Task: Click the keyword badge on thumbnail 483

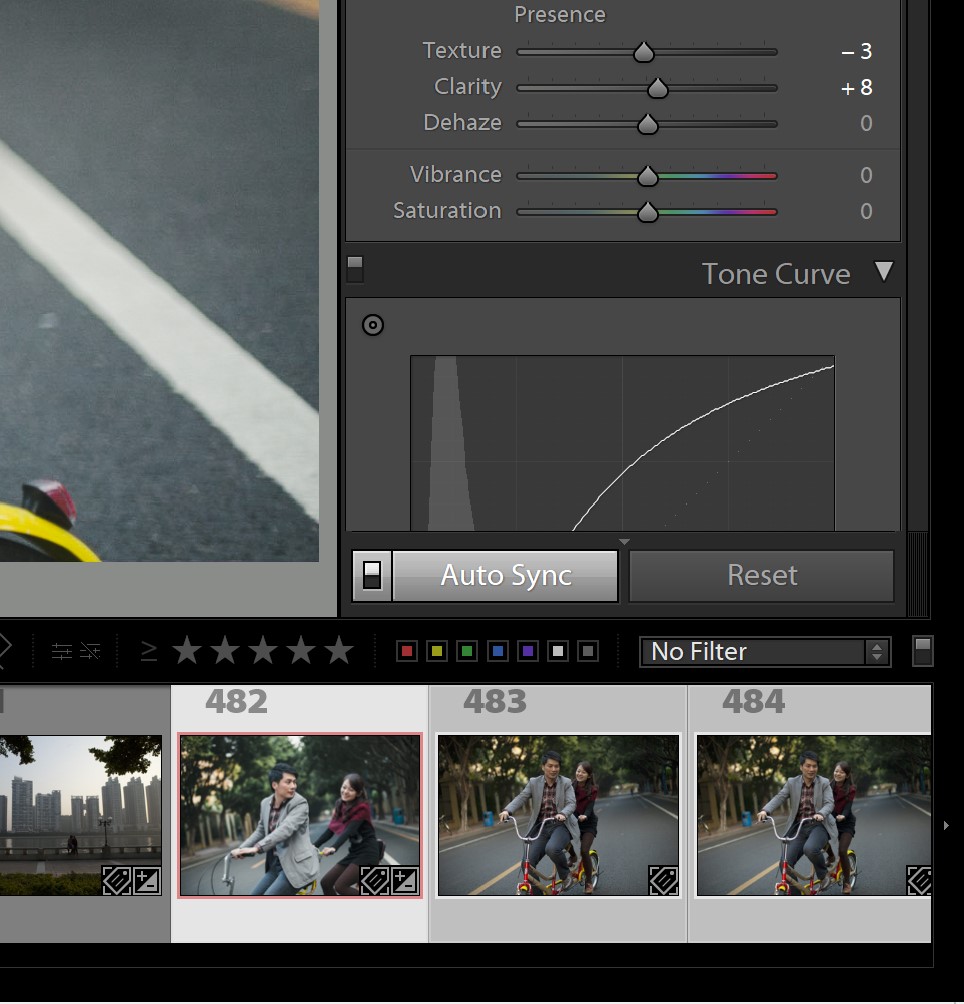Action: [x=663, y=881]
